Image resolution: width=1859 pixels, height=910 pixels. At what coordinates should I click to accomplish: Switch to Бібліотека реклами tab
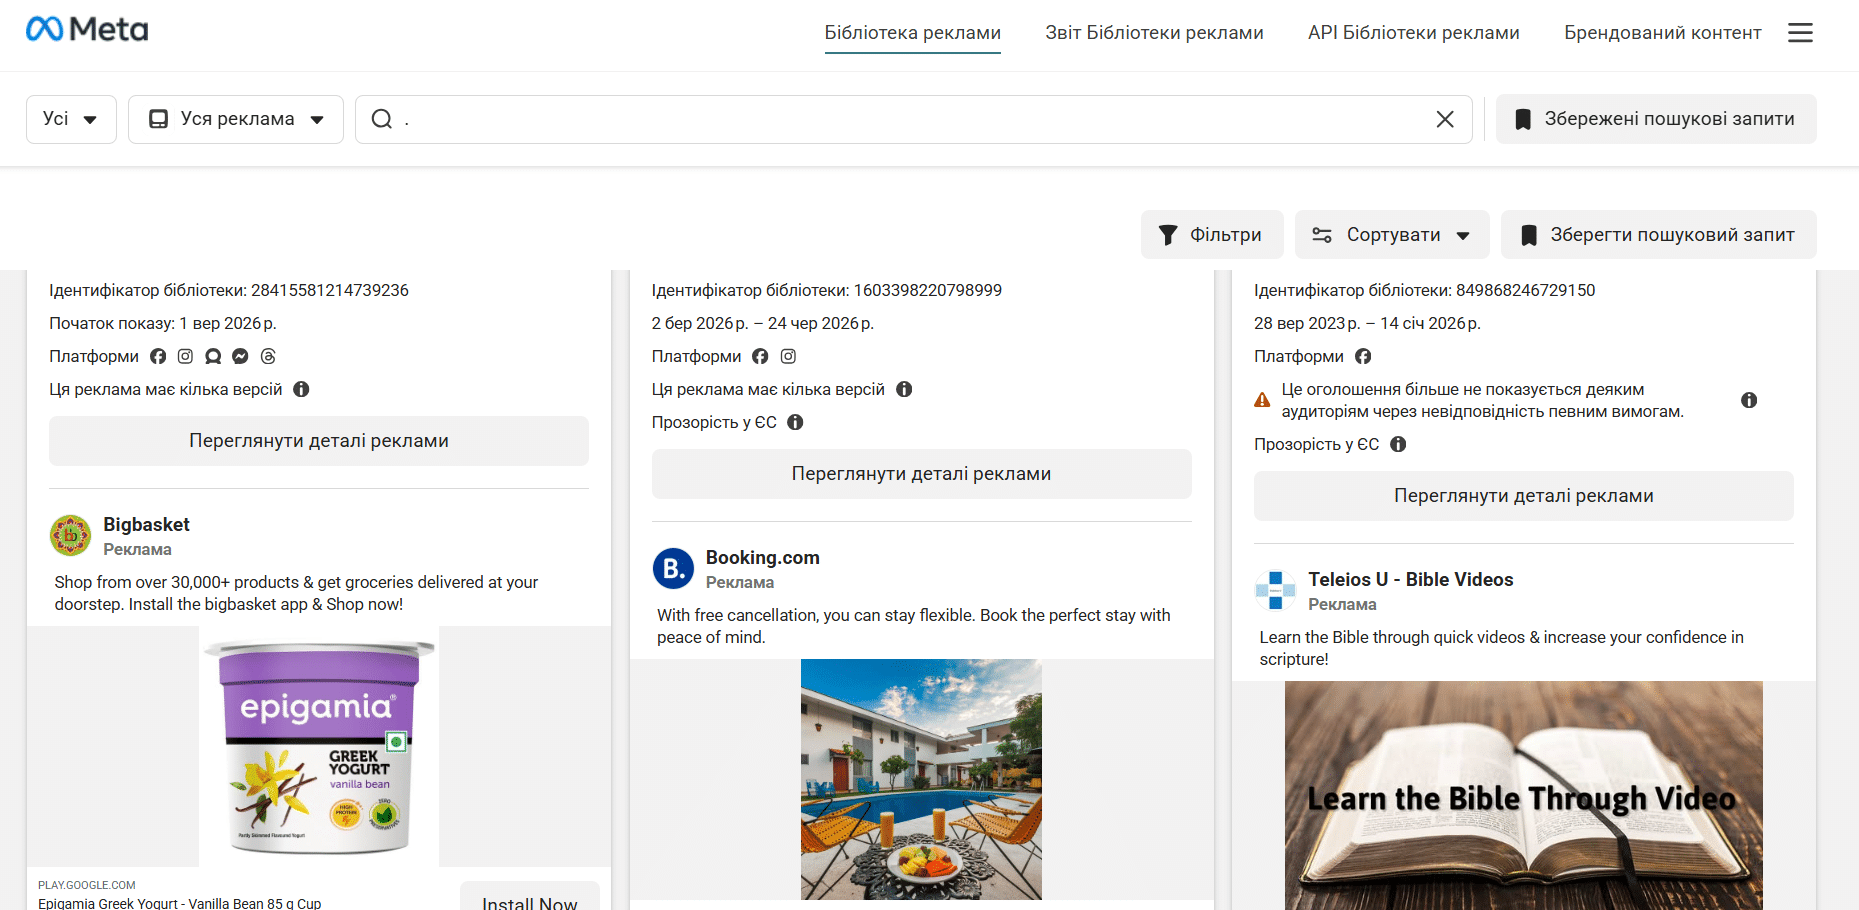pyautogui.click(x=912, y=33)
